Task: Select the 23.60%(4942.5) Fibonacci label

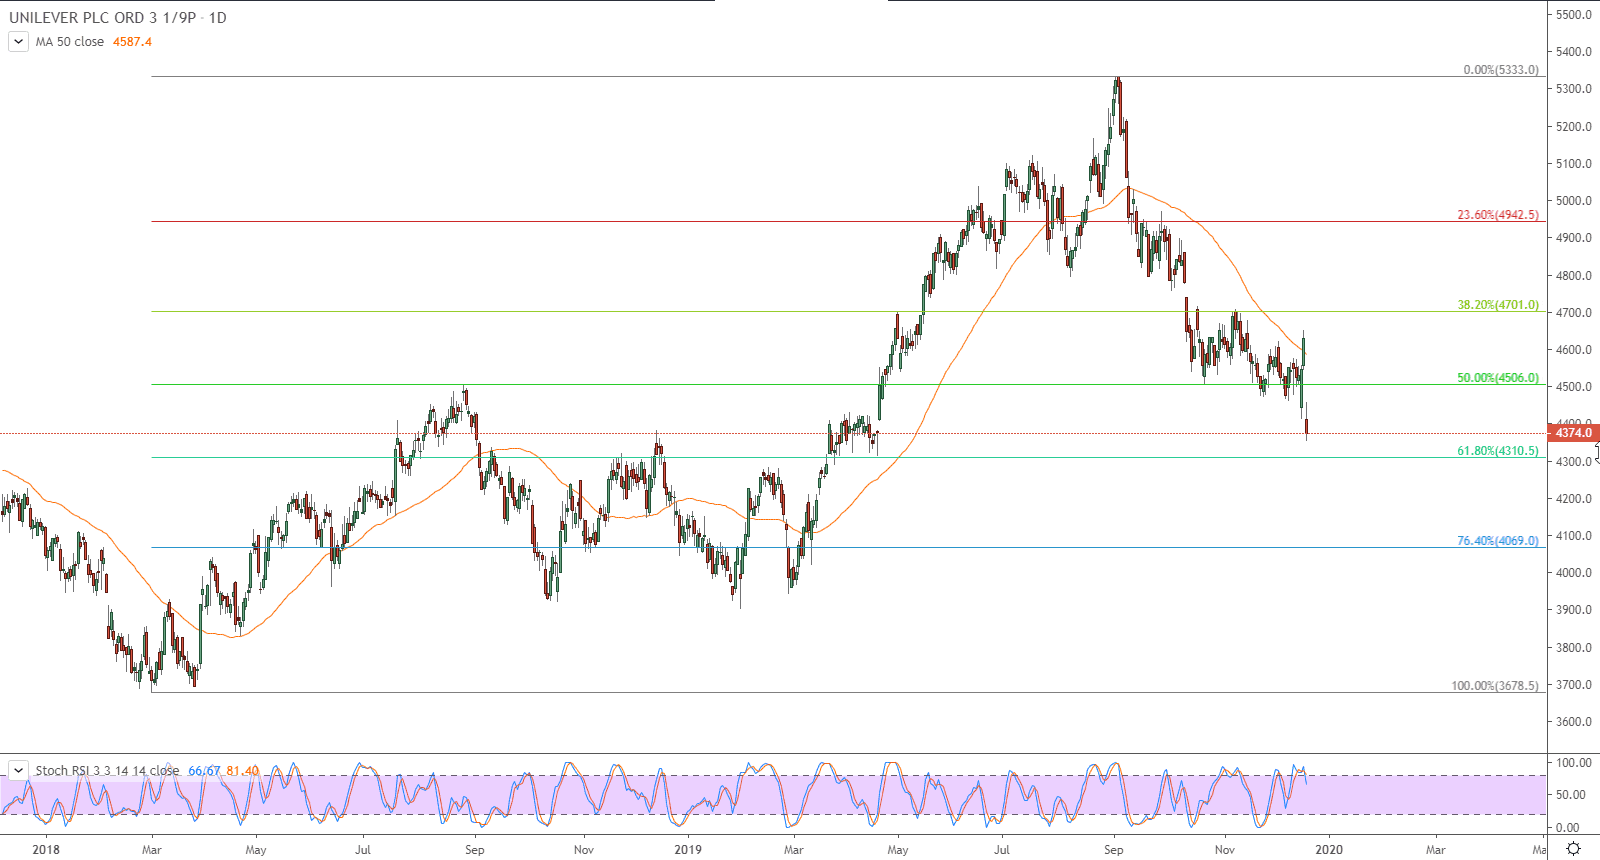Action: click(x=1498, y=215)
